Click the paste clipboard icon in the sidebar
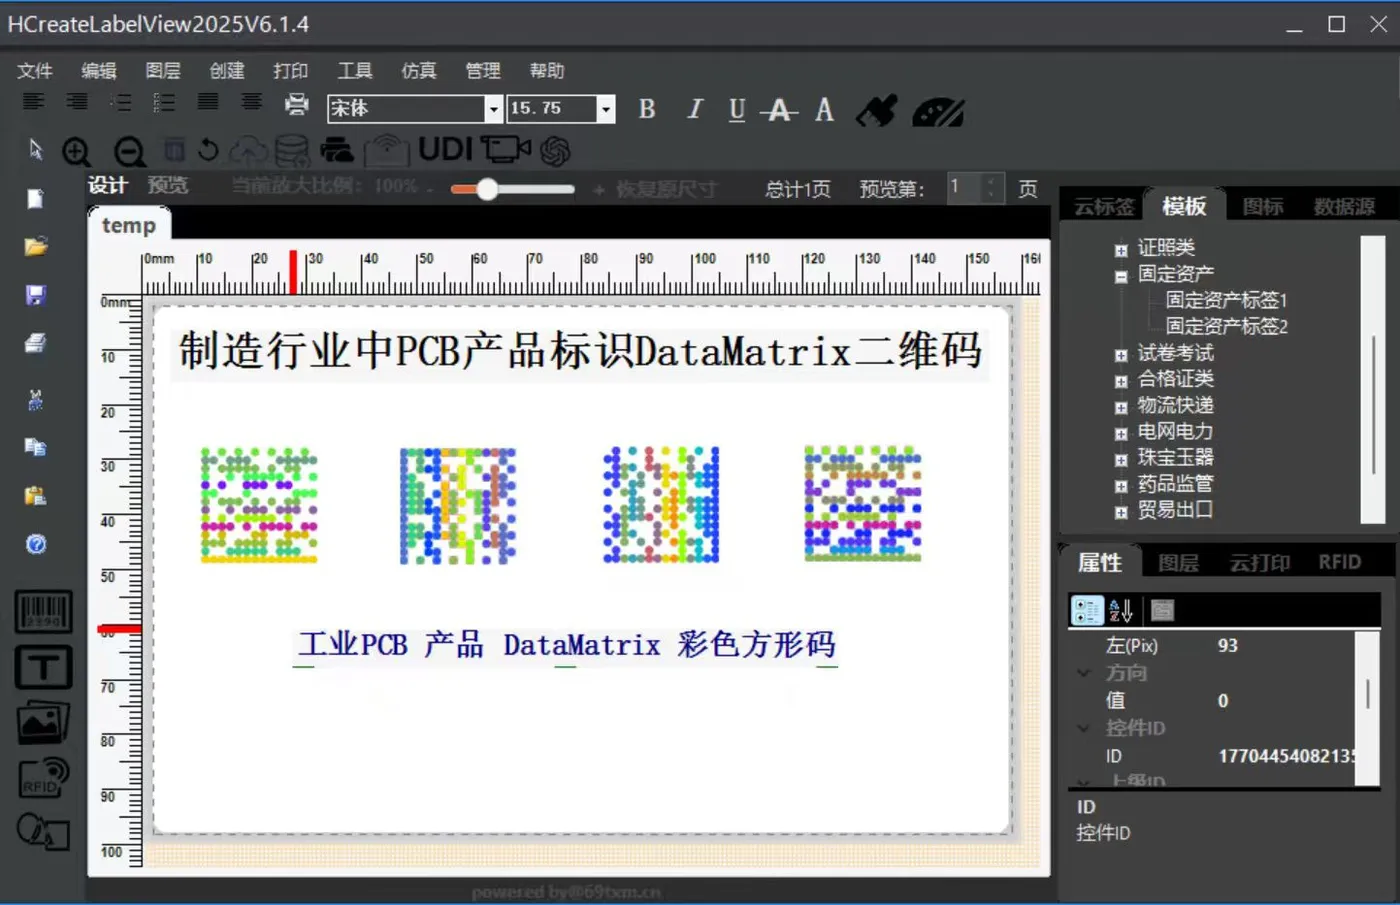Image resolution: width=1400 pixels, height=905 pixels. [x=36, y=496]
